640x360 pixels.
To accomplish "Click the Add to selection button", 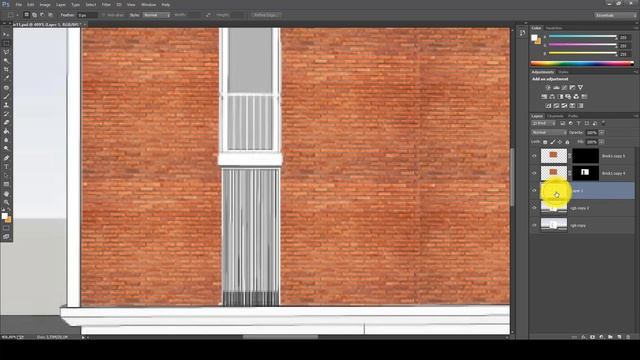I will click(34, 15).
